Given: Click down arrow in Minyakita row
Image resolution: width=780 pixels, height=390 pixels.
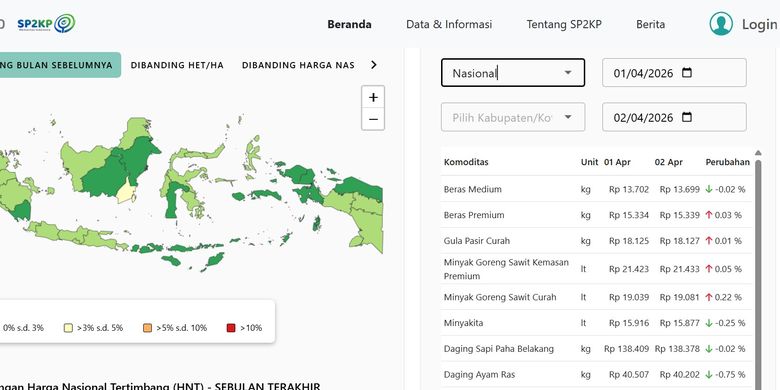Looking at the screenshot, I should click(x=709, y=323).
